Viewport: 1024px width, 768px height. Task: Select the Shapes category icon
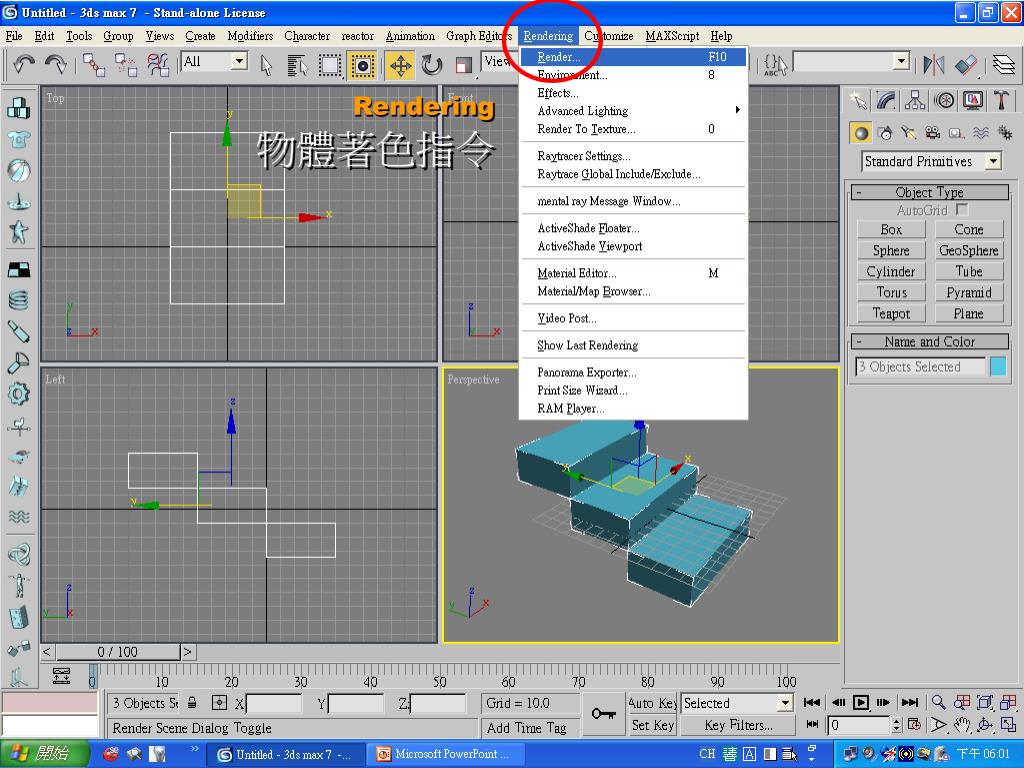[886, 133]
